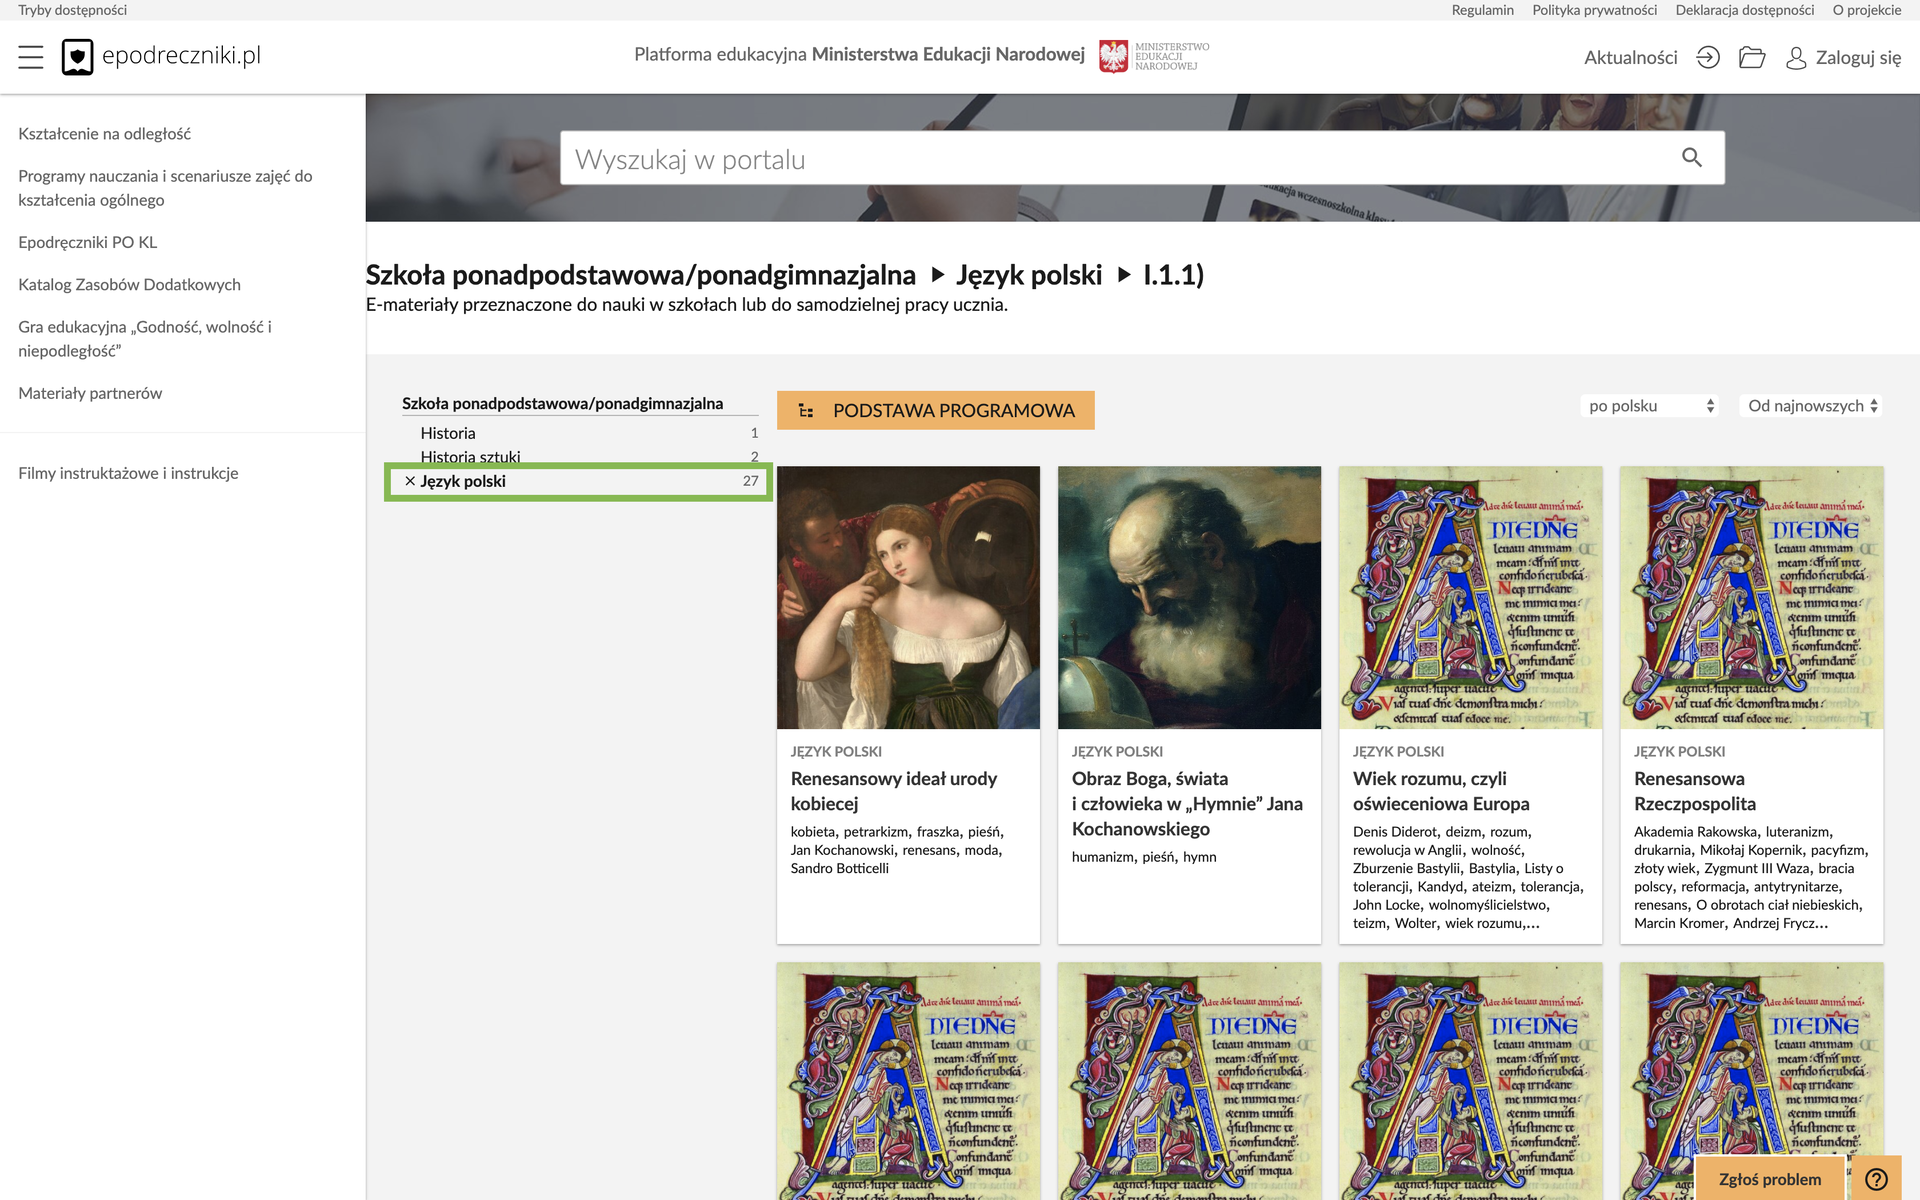Select Katalog Zasobów Dodatkowych

[129, 284]
